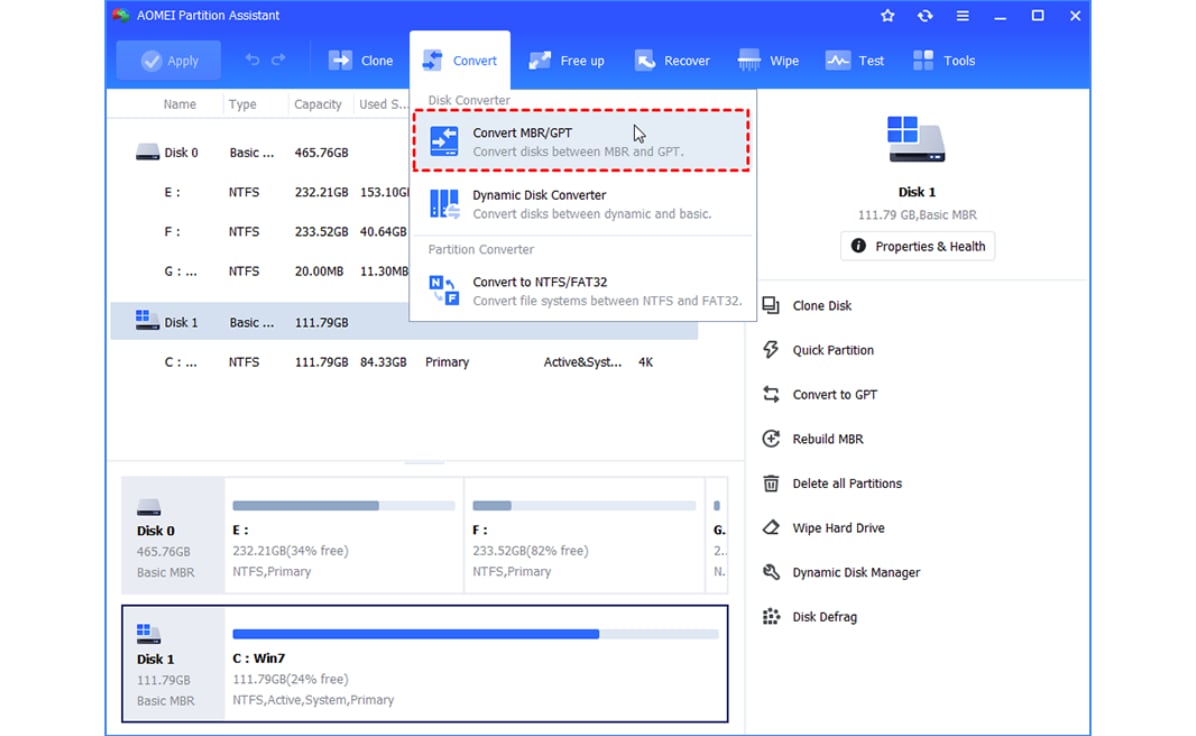The height and width of the screenshot is (736, 1196).
Task: Select the Disk 1 row in list
Action: [x=404, y=322]
